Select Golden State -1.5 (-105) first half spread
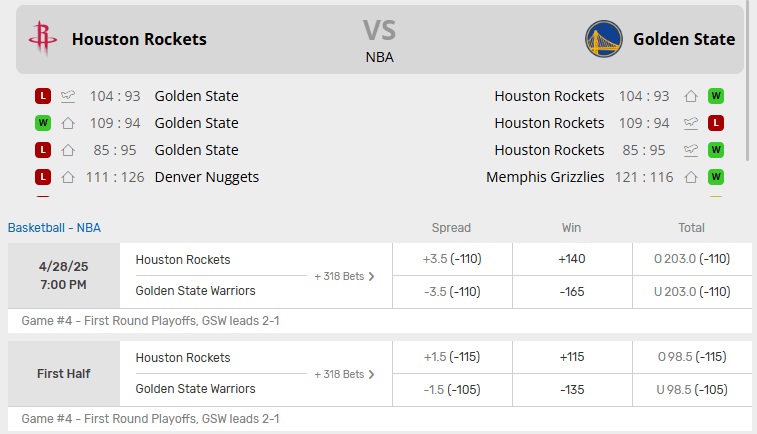Viewport: 757px width, 434px height. [452, 390]
